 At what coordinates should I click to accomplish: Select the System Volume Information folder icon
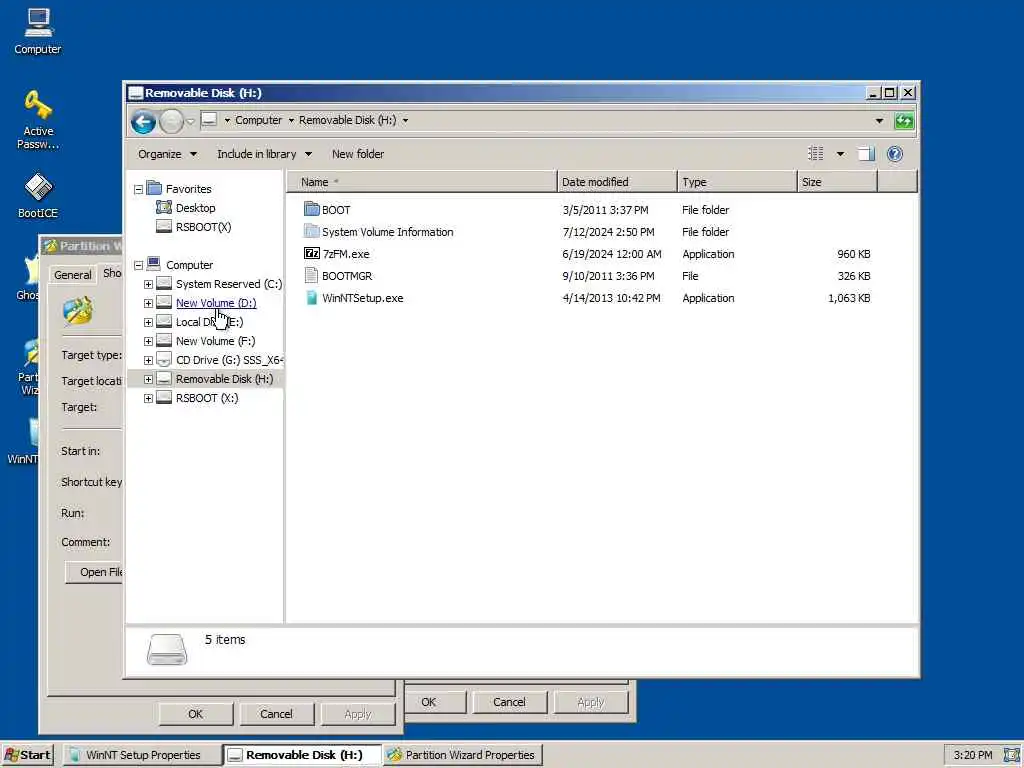click(x=312, y=231)
